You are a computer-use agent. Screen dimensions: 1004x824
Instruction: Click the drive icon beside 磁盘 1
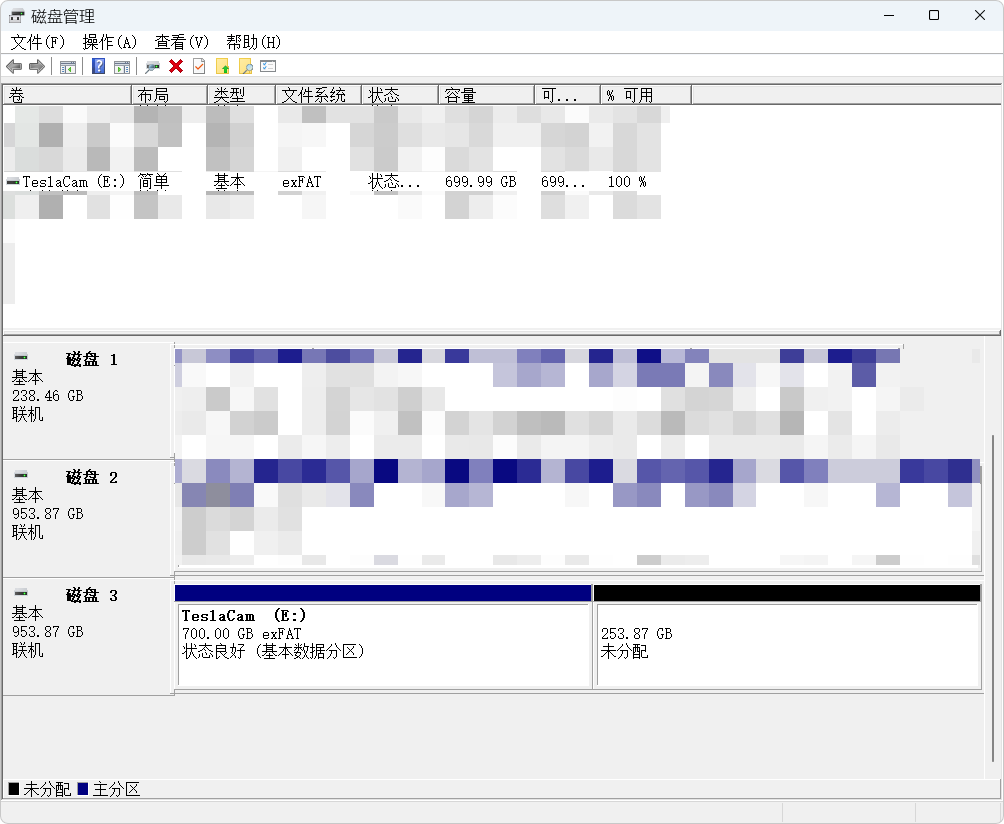coord(21,356)
